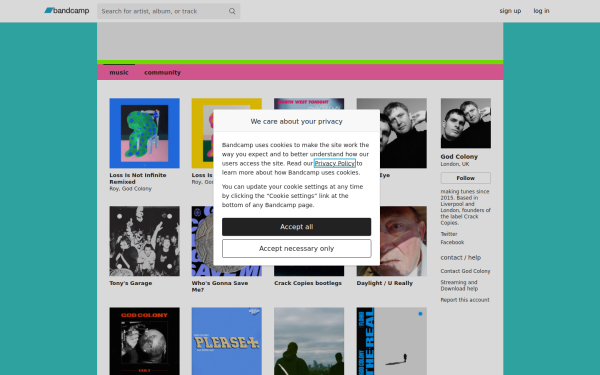
Task: Open Tony's Garage album cover
Action: pyautogui.click(x=145, y=241)
